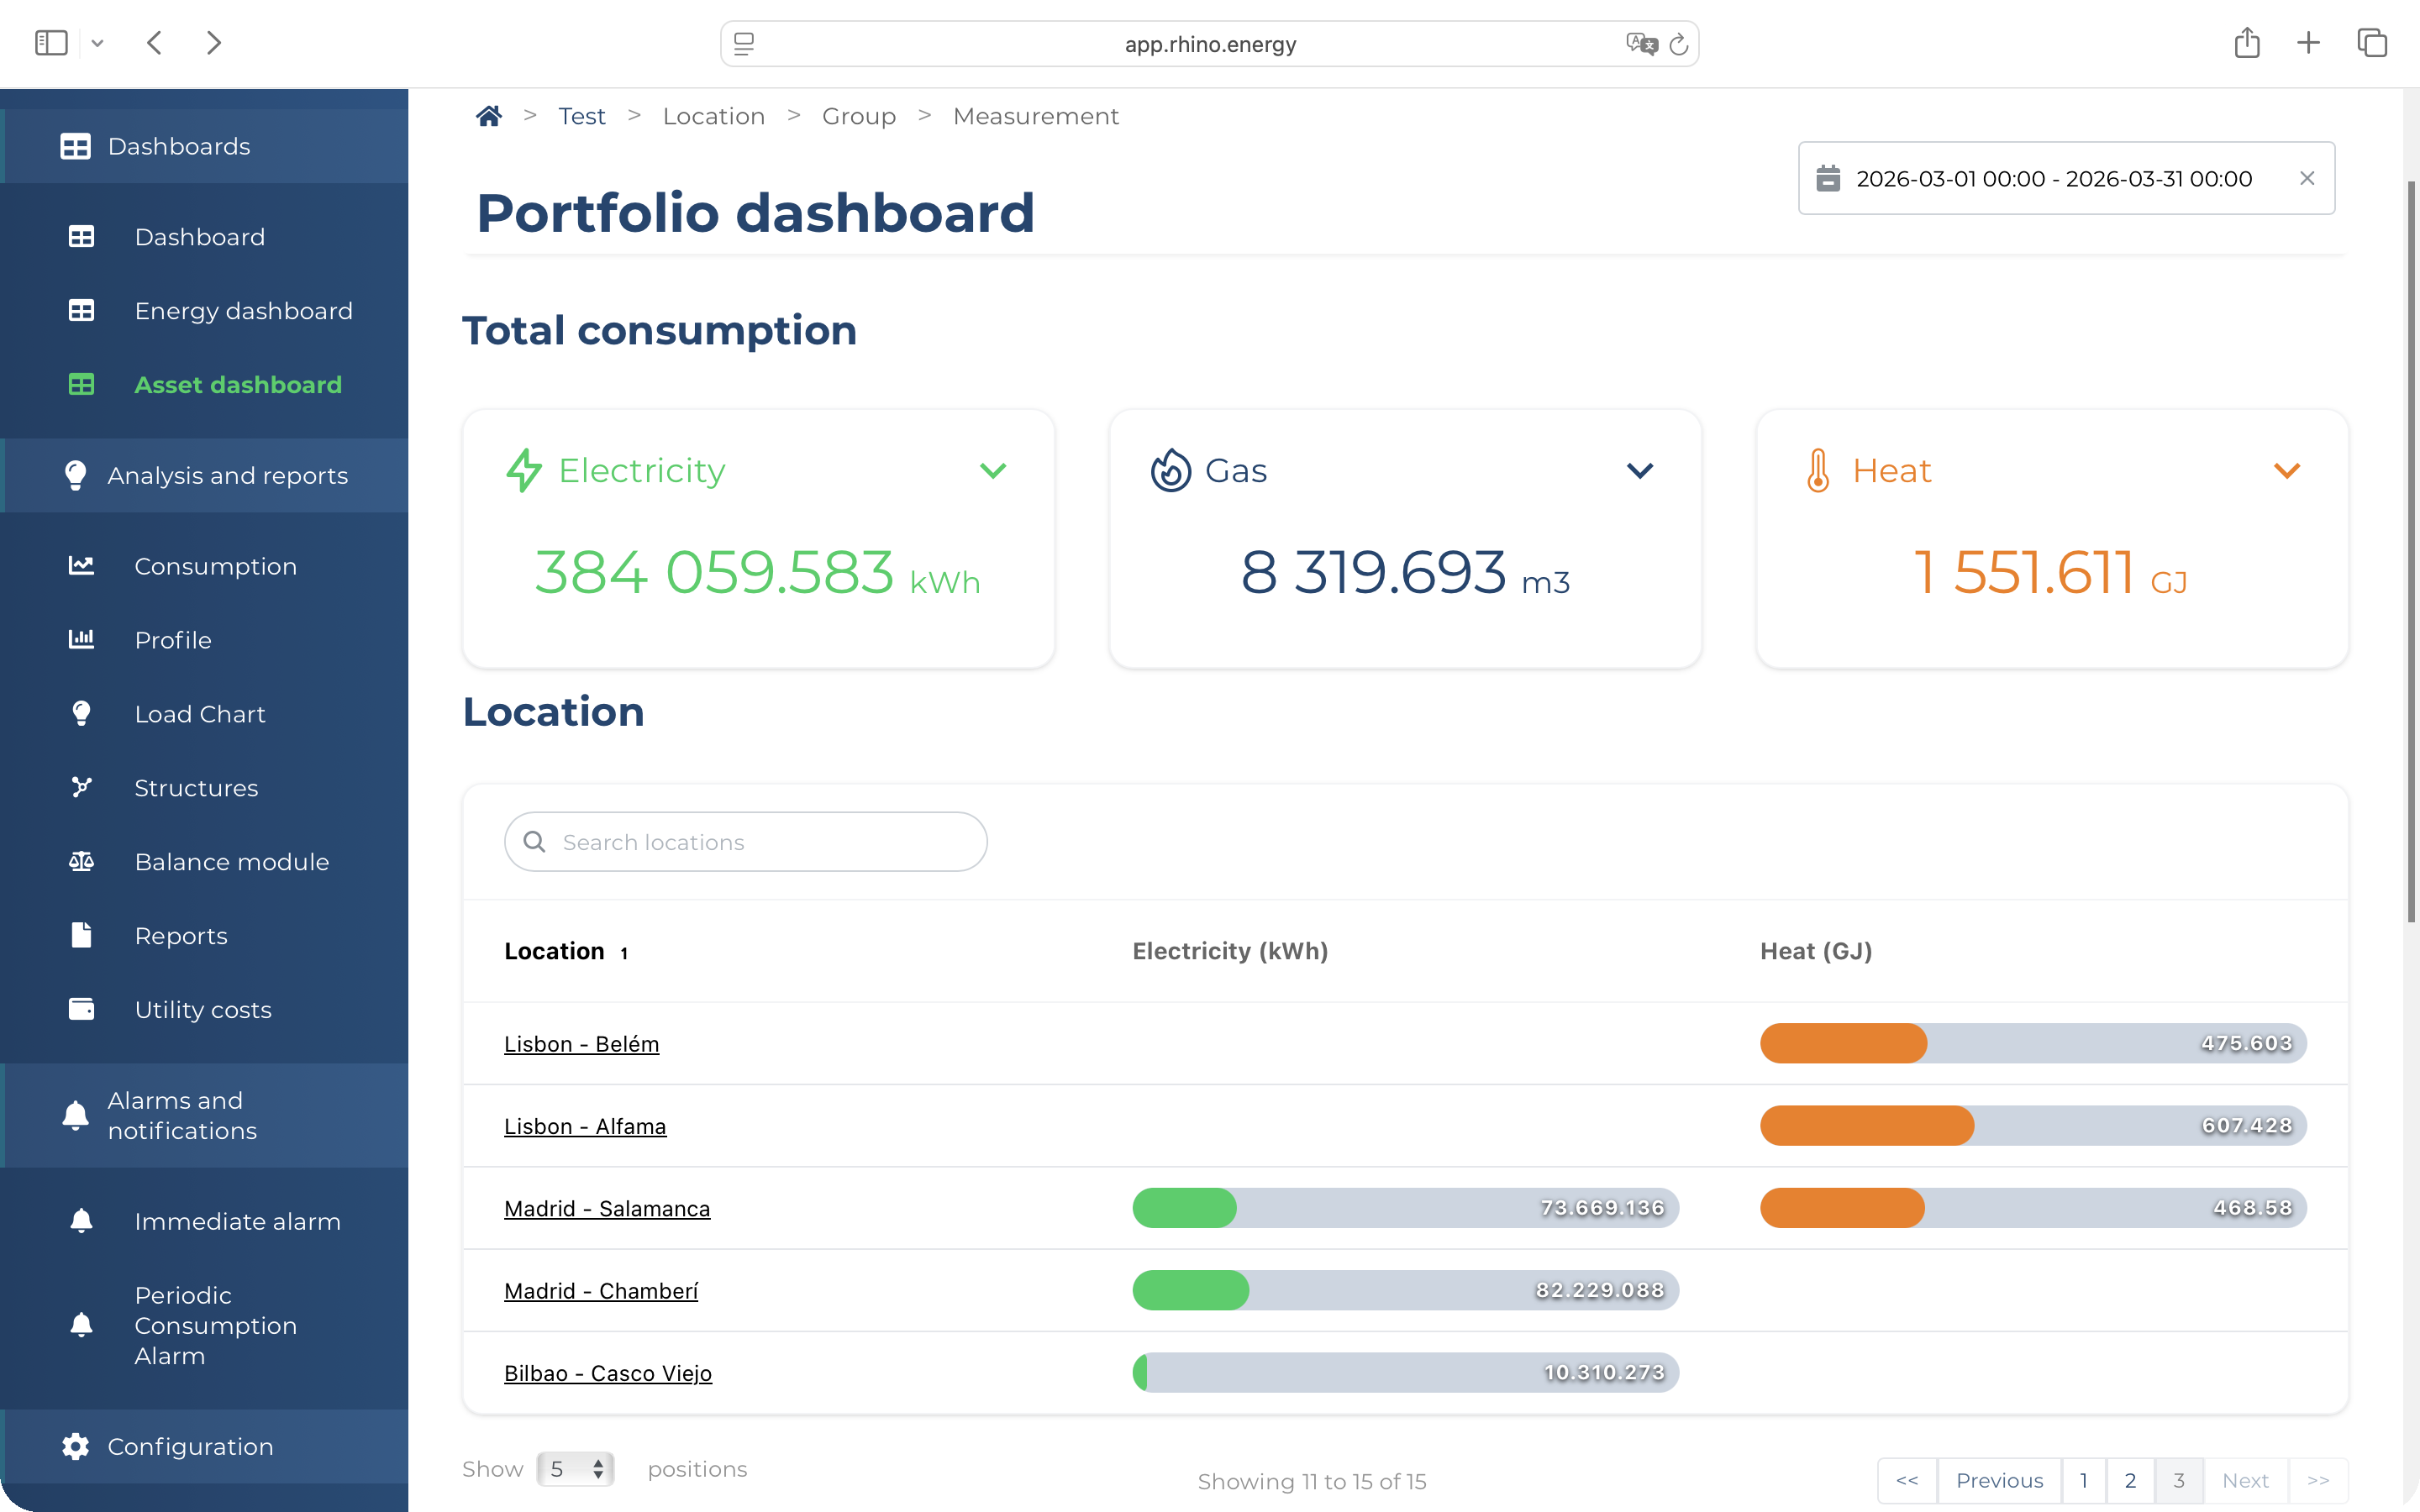Image resolution: width=2420 pixels, height=1512 pixels.
Task: Click the Consumption chart icon
Action: point(81,566)
